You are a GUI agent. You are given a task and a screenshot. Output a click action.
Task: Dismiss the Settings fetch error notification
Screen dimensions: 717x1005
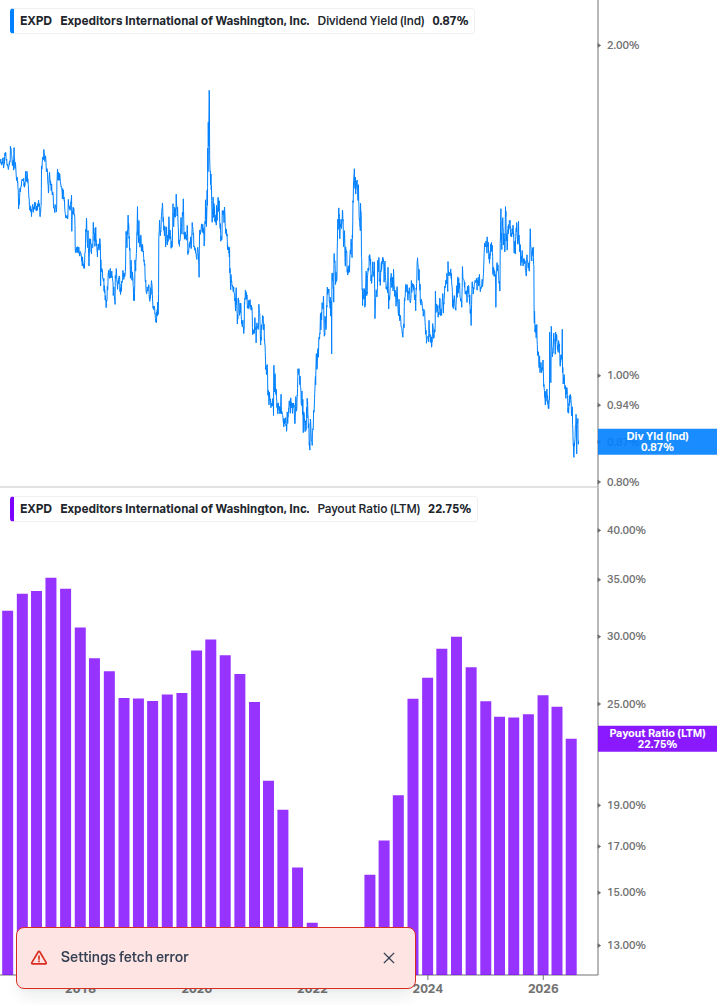point(388,958)
